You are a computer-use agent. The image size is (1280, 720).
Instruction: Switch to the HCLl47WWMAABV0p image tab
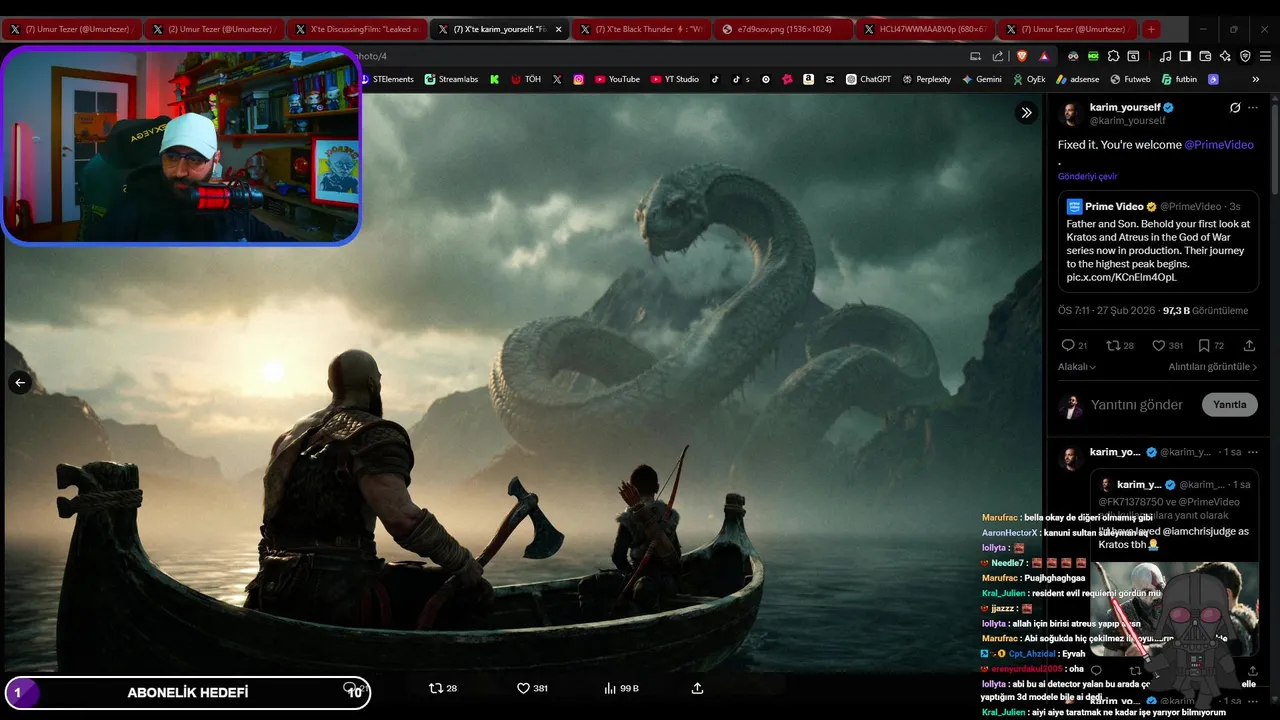[925, 29]
